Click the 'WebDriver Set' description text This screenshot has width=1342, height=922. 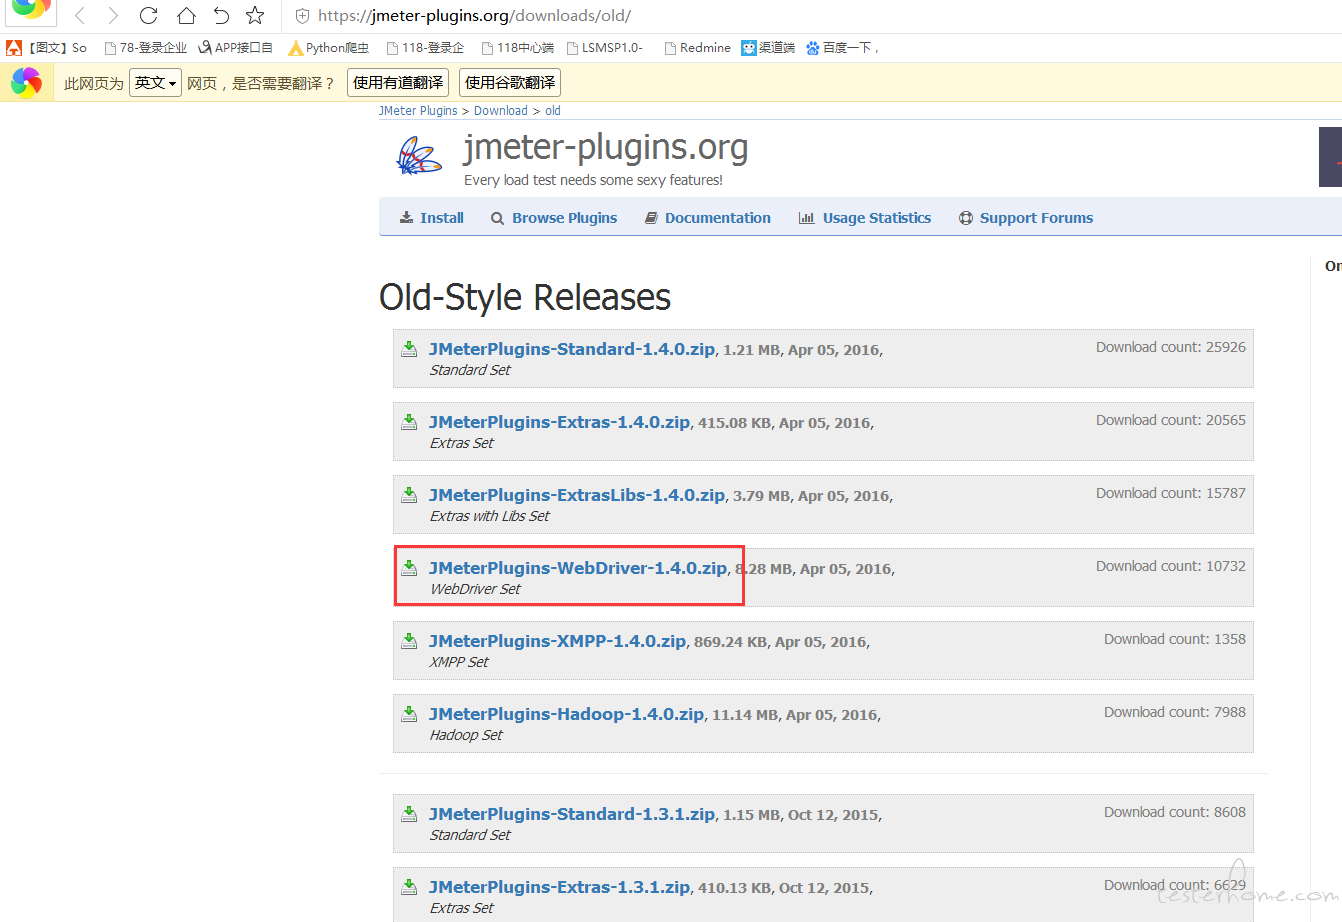(x=475, y=589)
